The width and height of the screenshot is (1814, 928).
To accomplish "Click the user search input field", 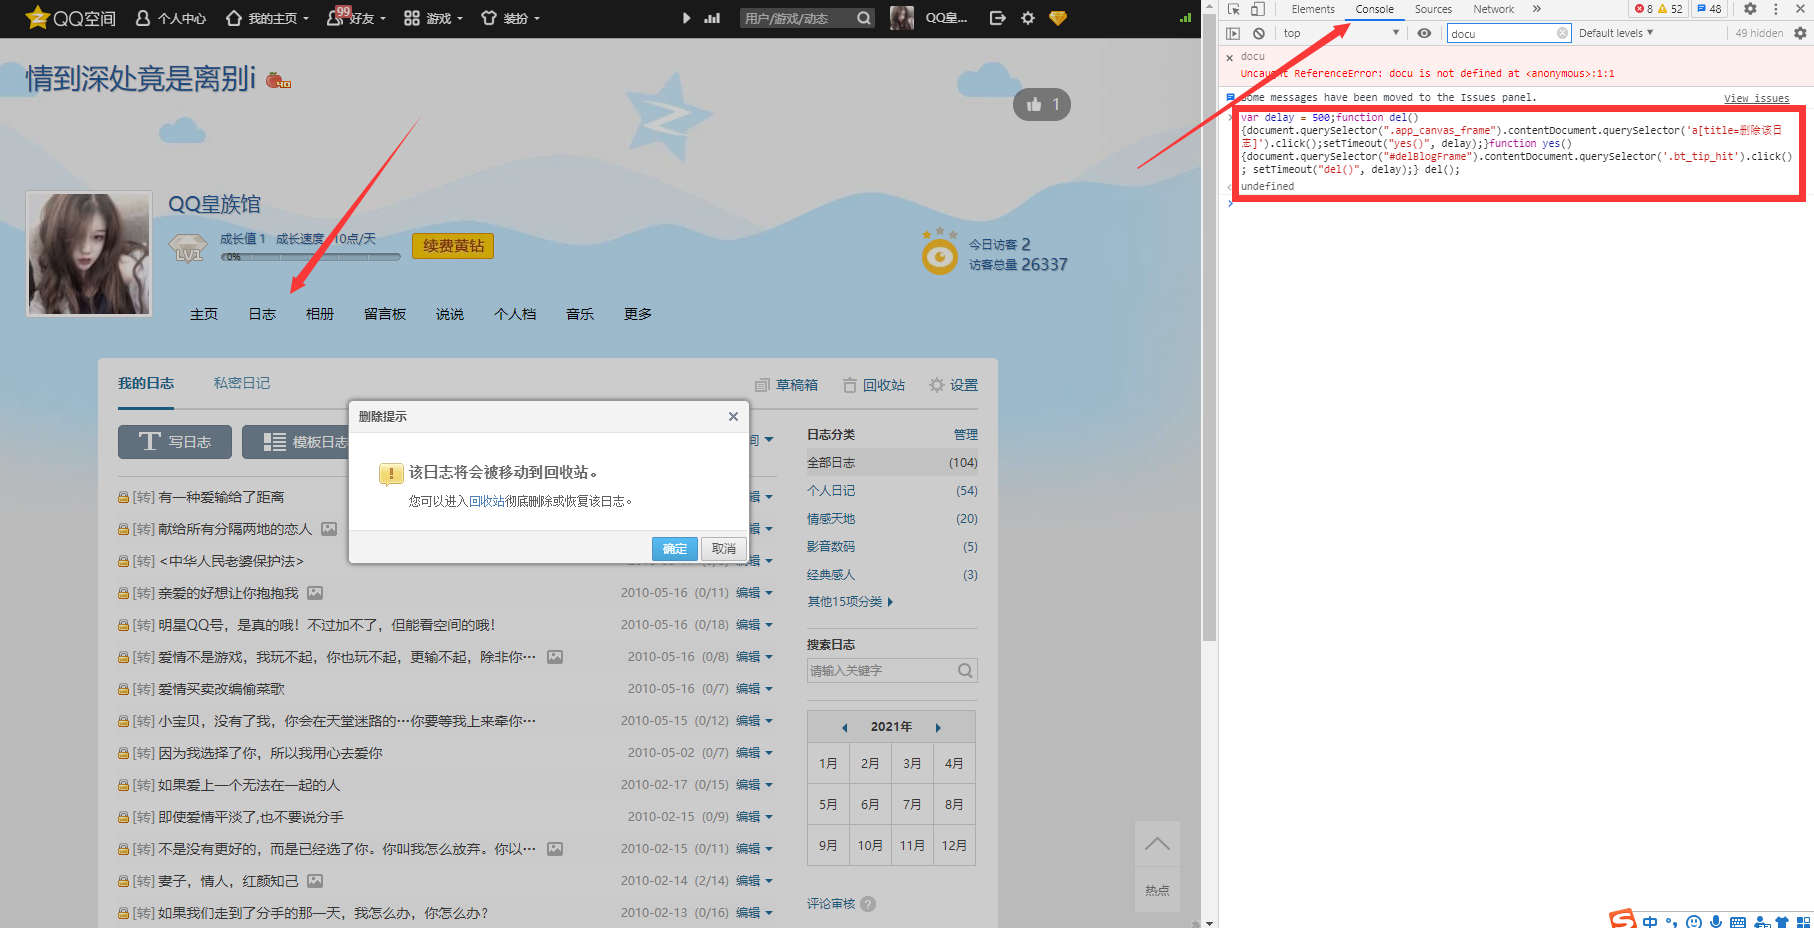I will tap(797, 18).
